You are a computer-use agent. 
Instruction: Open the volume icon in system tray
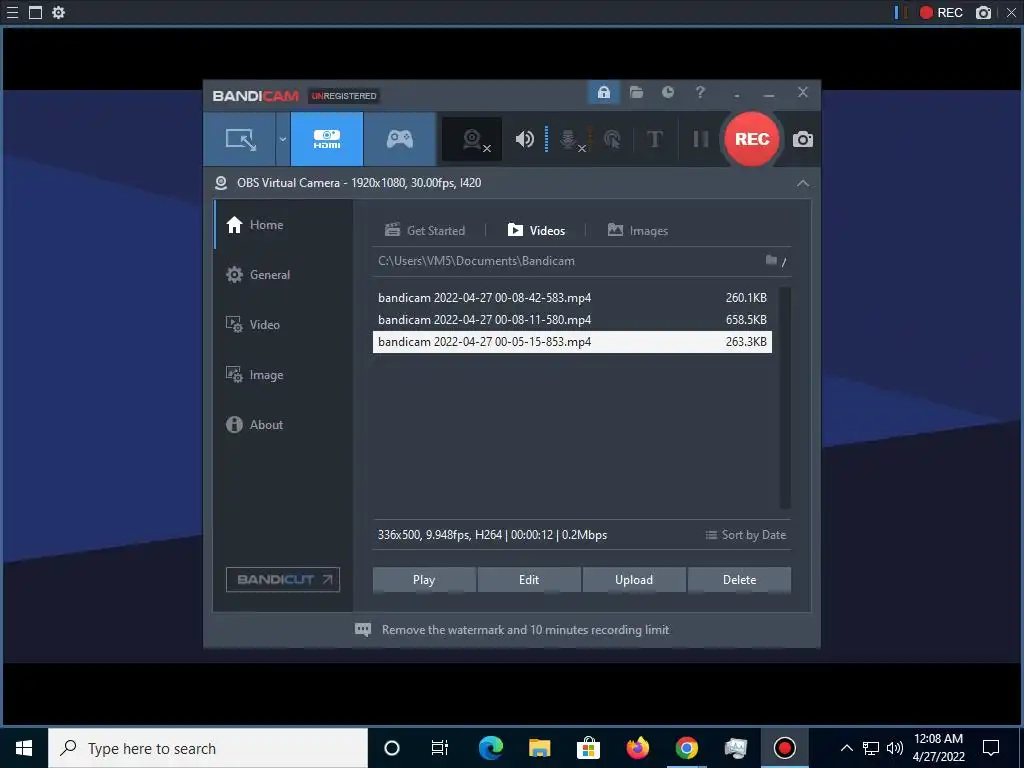tap(895, 748)
